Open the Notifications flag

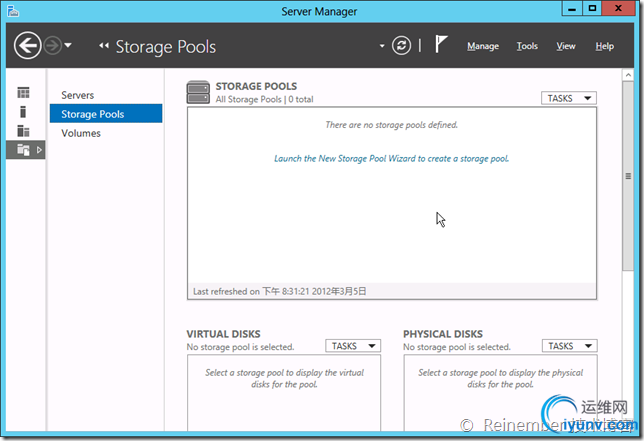pos(441,44)
